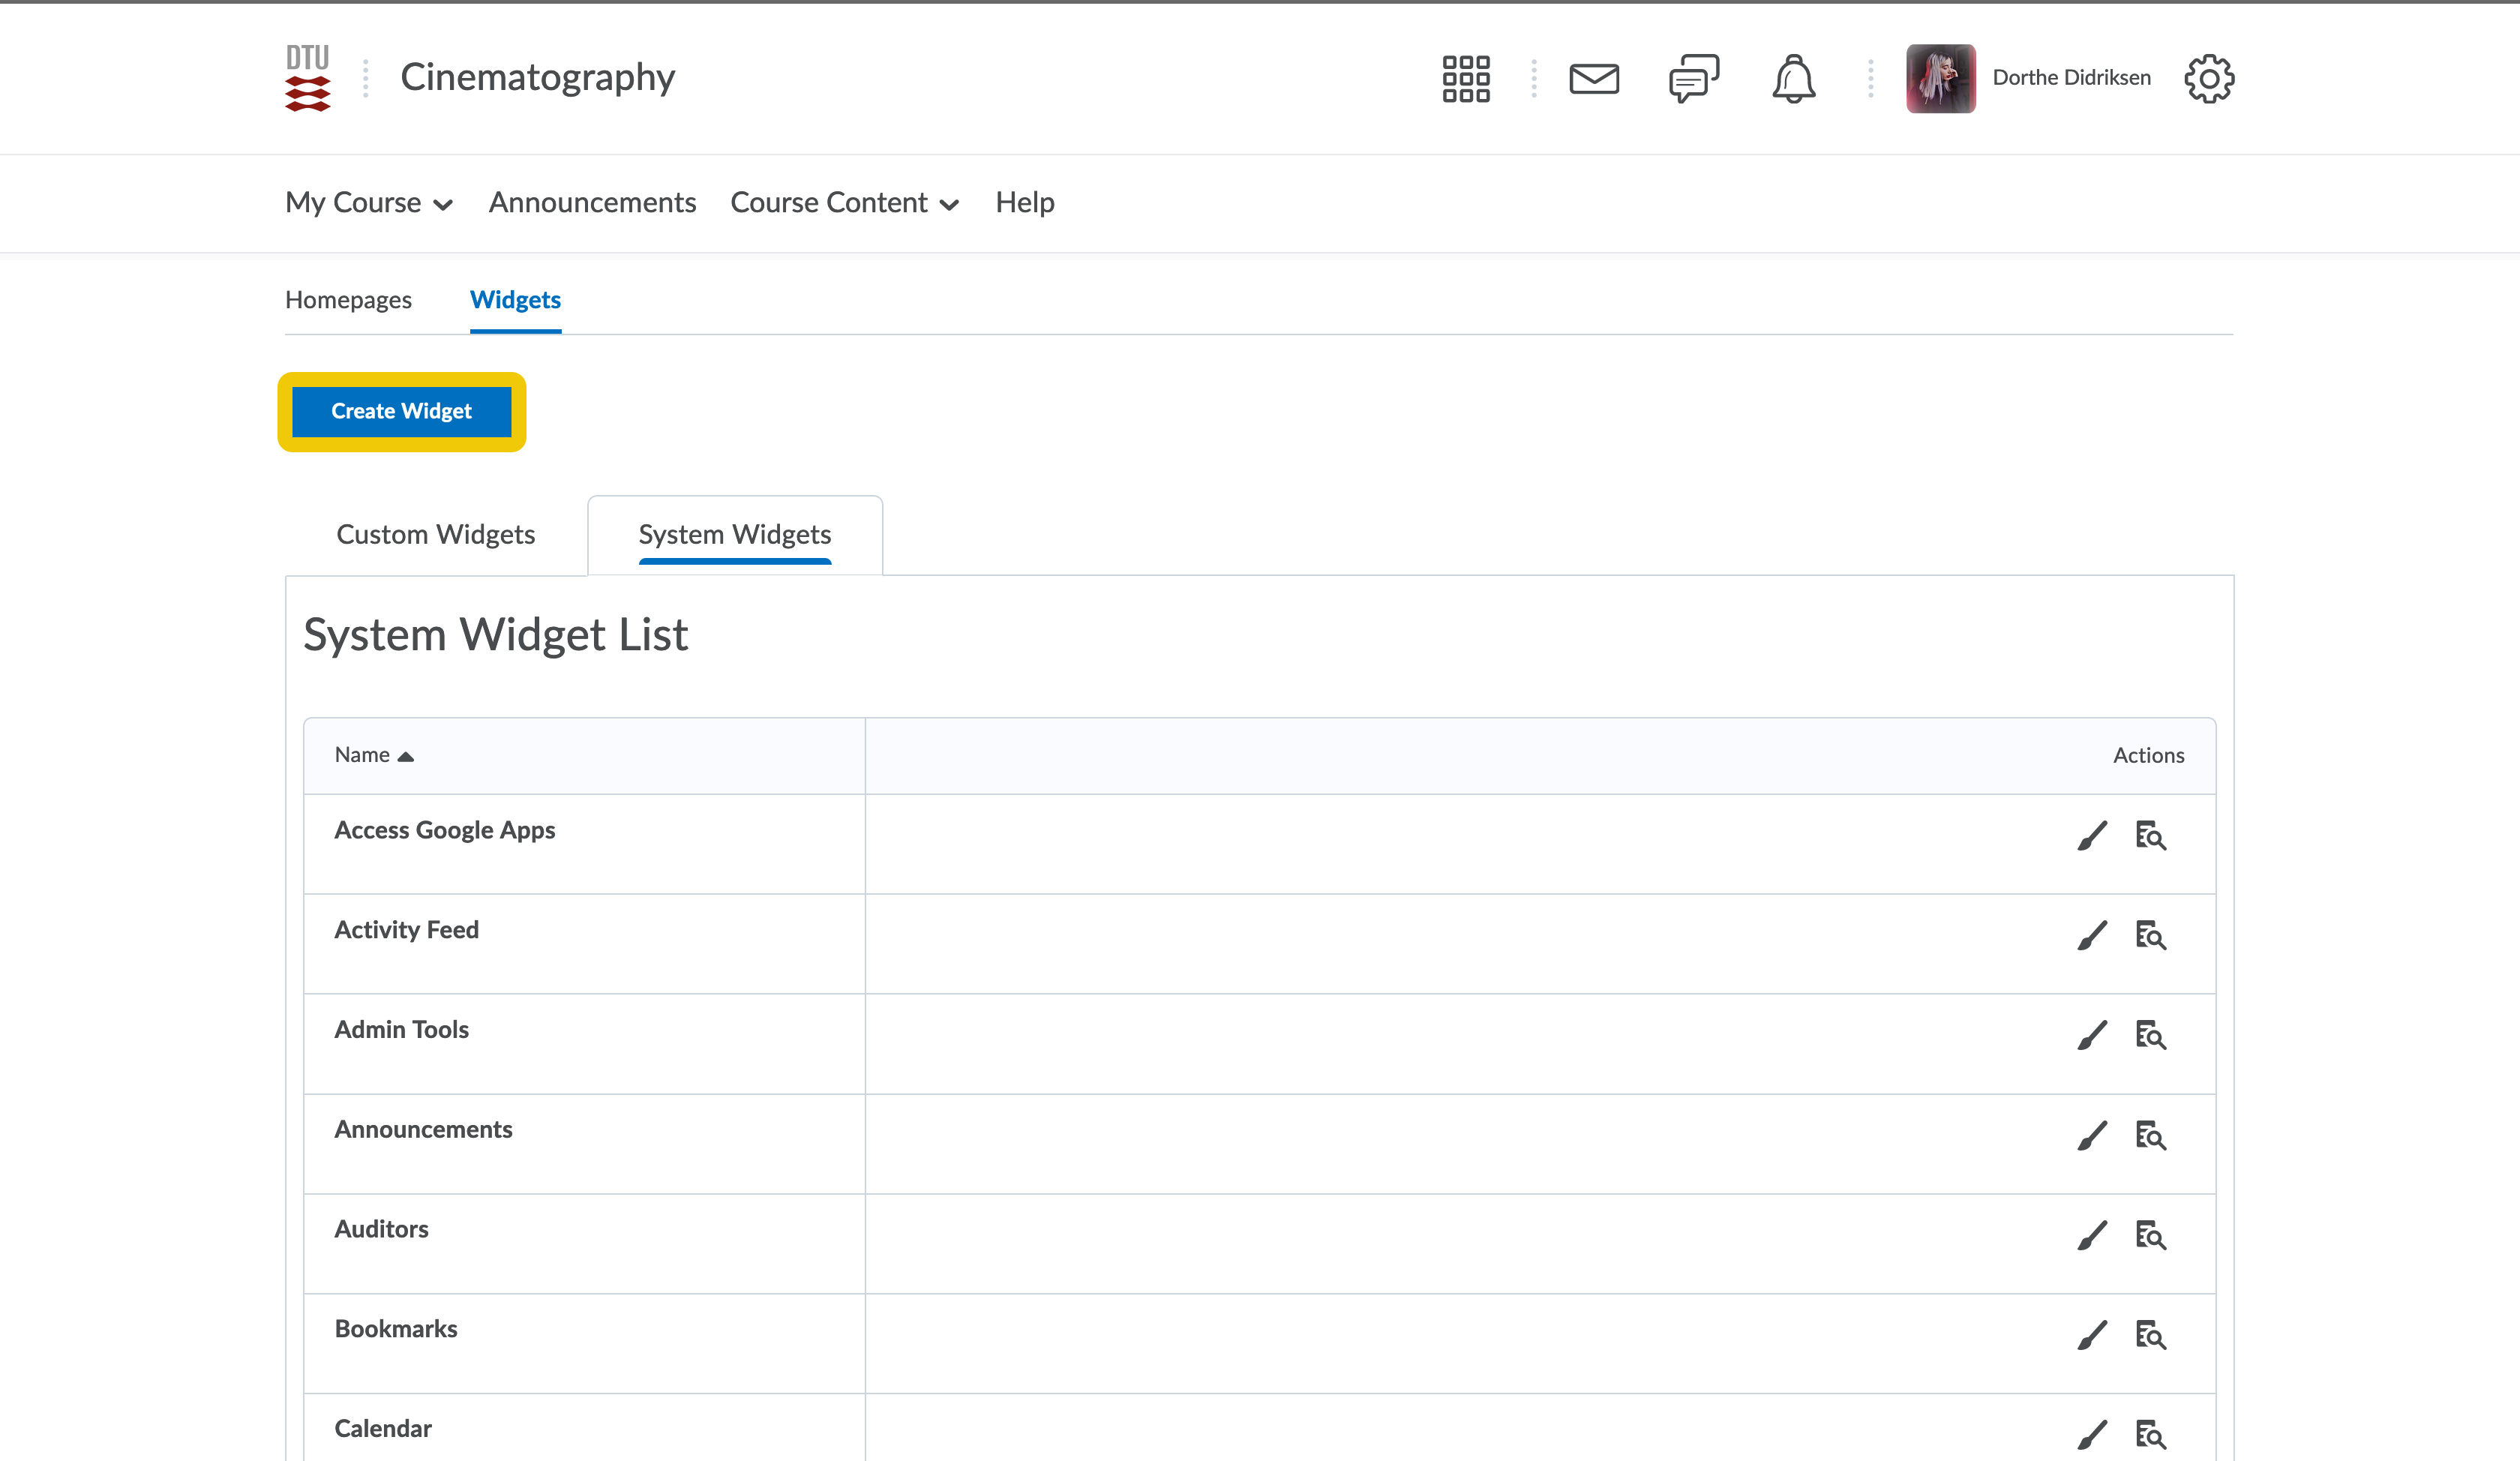Open the subscription alerts chat icon
Screen dimensions: 2520x1461
1694,78
